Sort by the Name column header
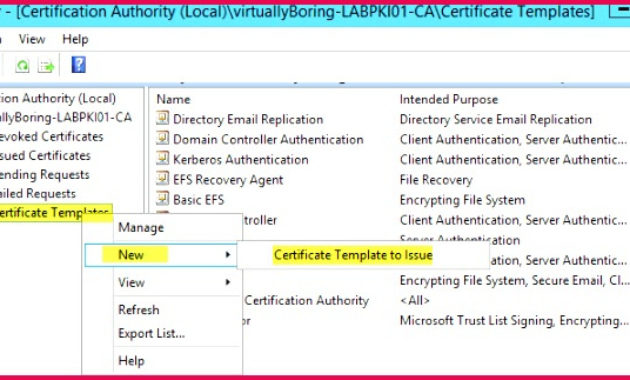Screen dimensions: 630x380 173,99
